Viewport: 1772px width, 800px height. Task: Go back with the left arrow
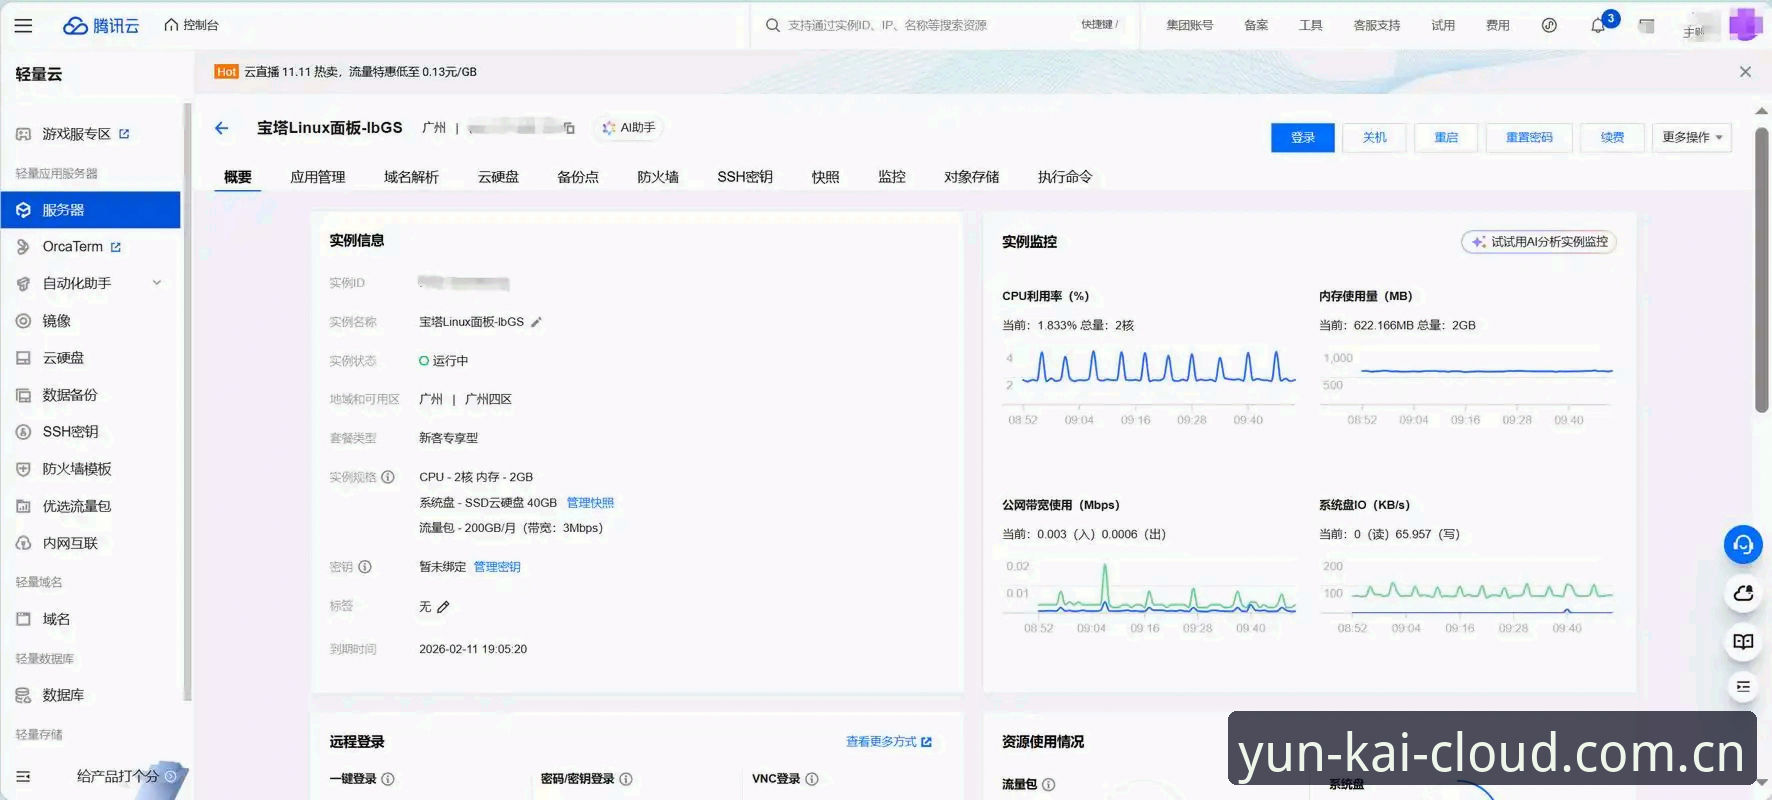click(222, 128)
